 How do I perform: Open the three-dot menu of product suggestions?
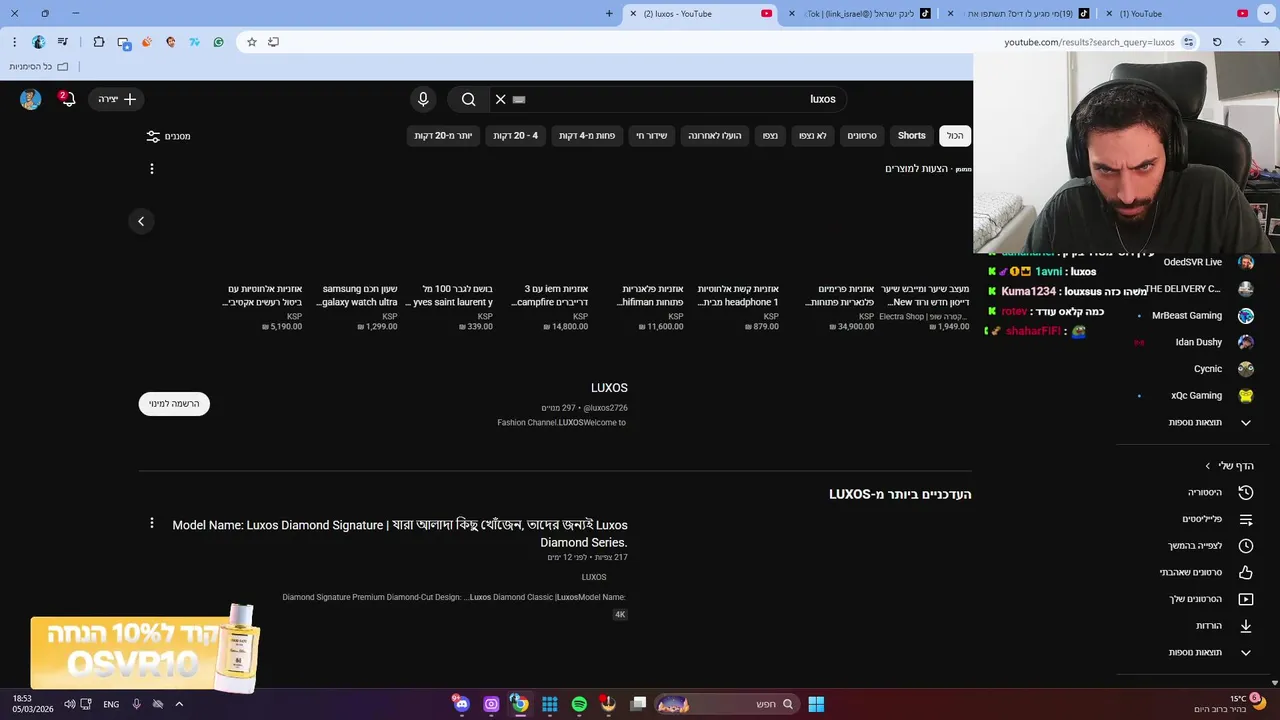coord(151,169)
